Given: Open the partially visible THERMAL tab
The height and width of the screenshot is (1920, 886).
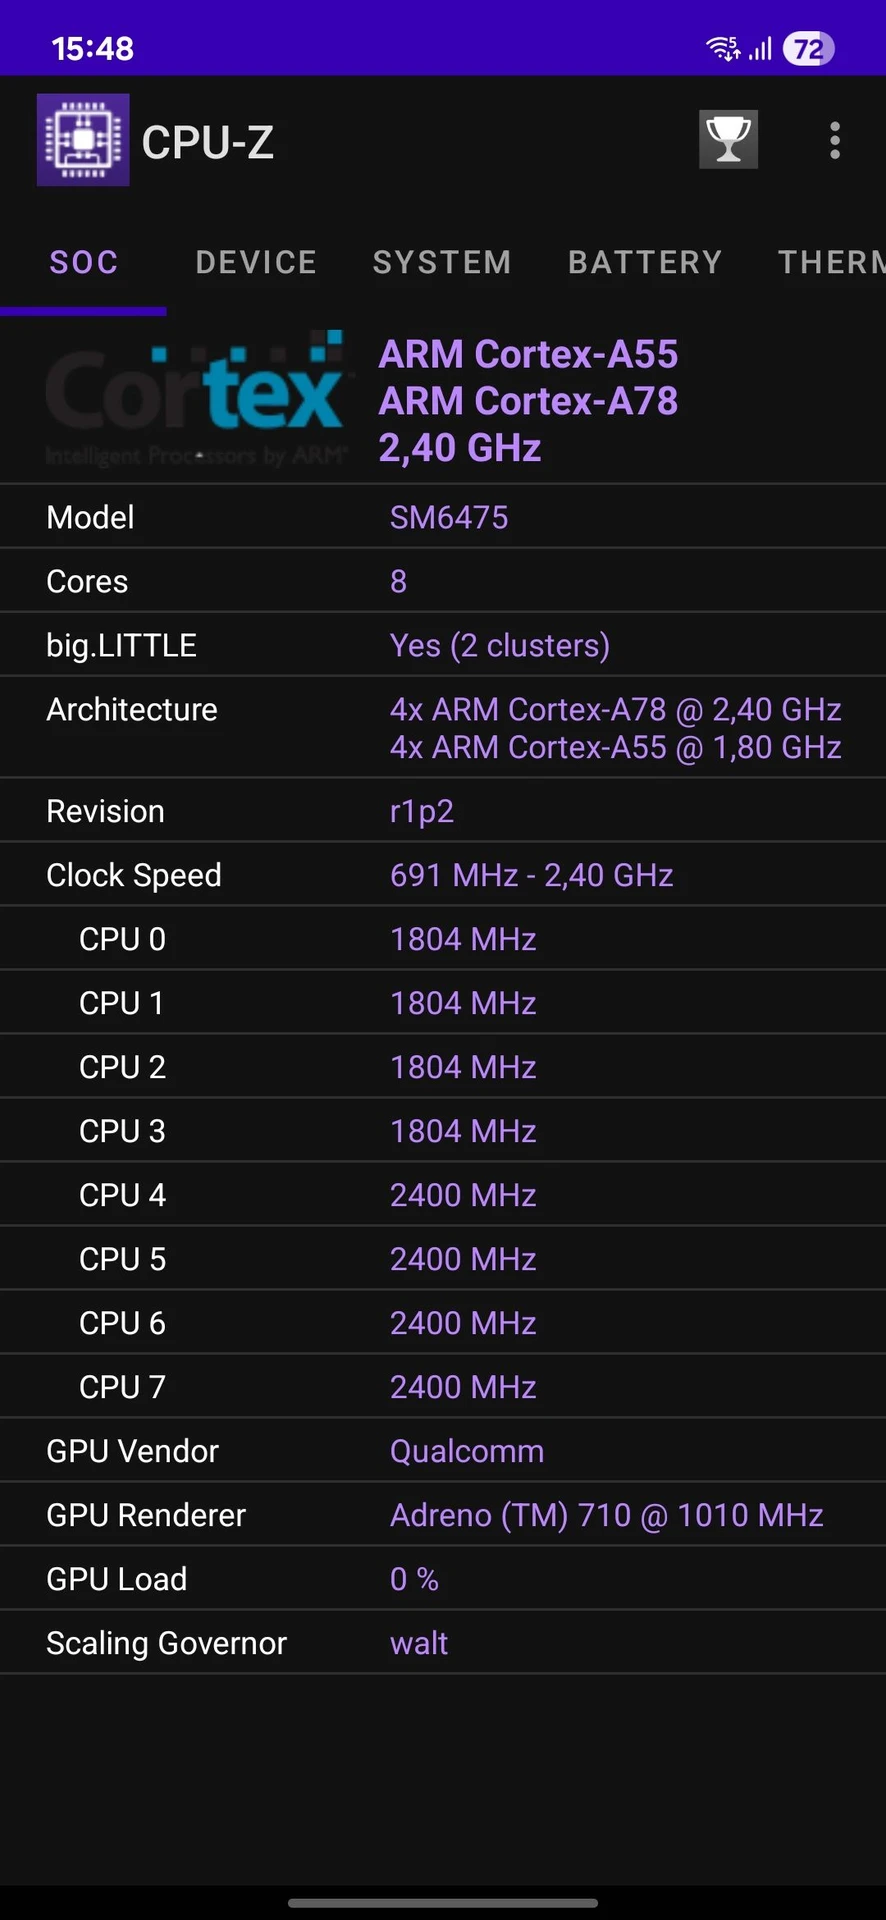Looking at the screenshot, I should pyautogui.click(x=832, y=262).
